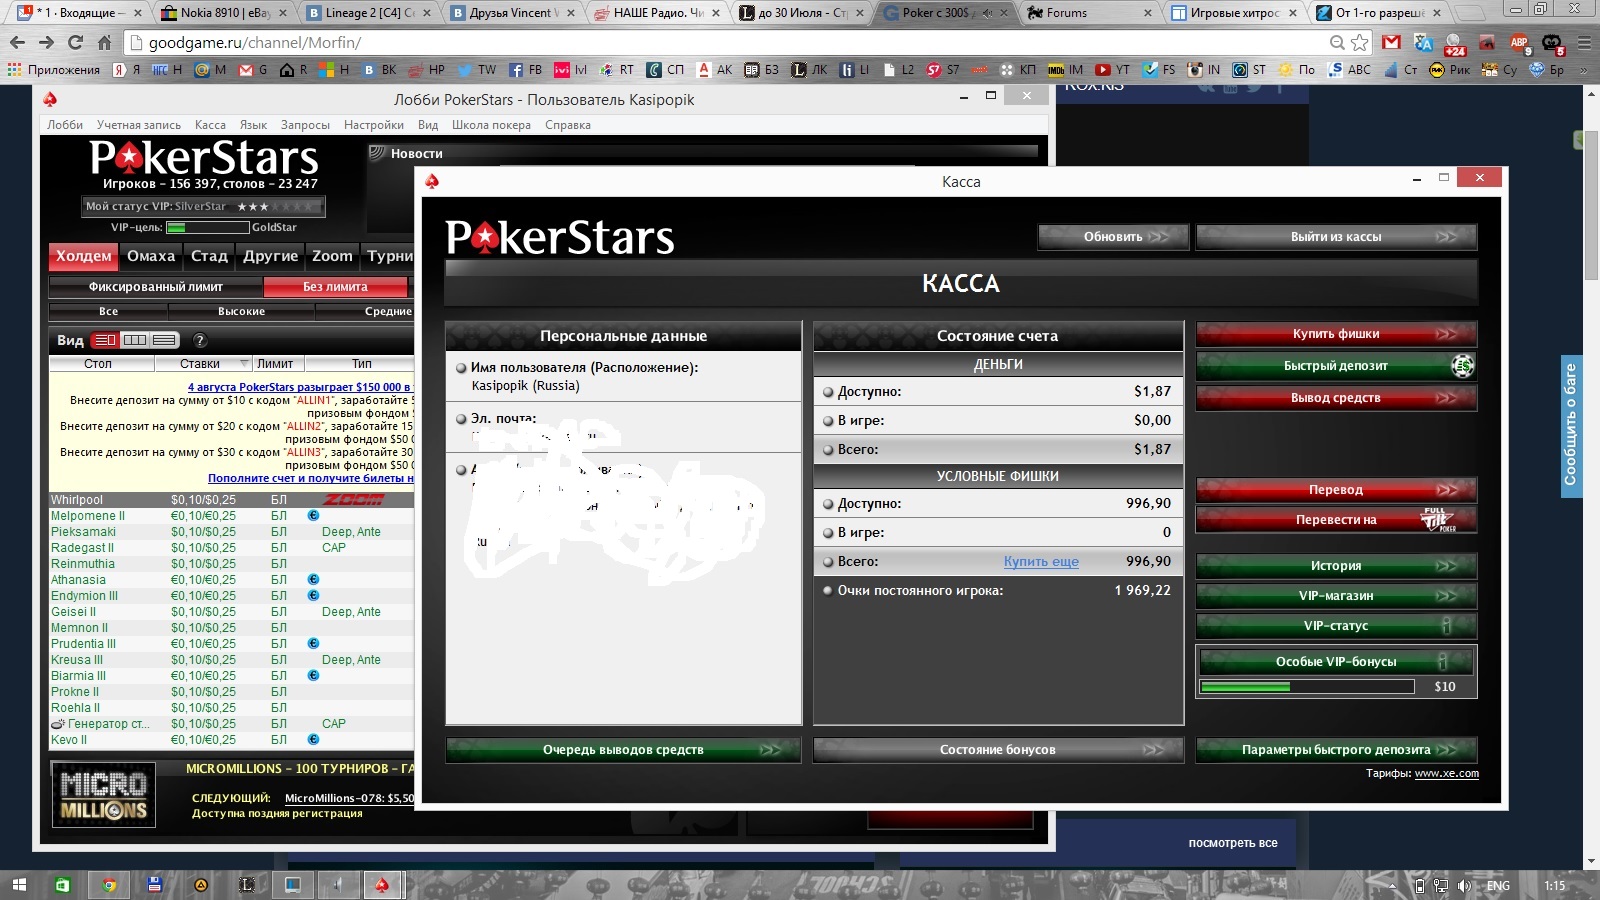Click the ENG language indicator in tray

[x=1498, y=886]
